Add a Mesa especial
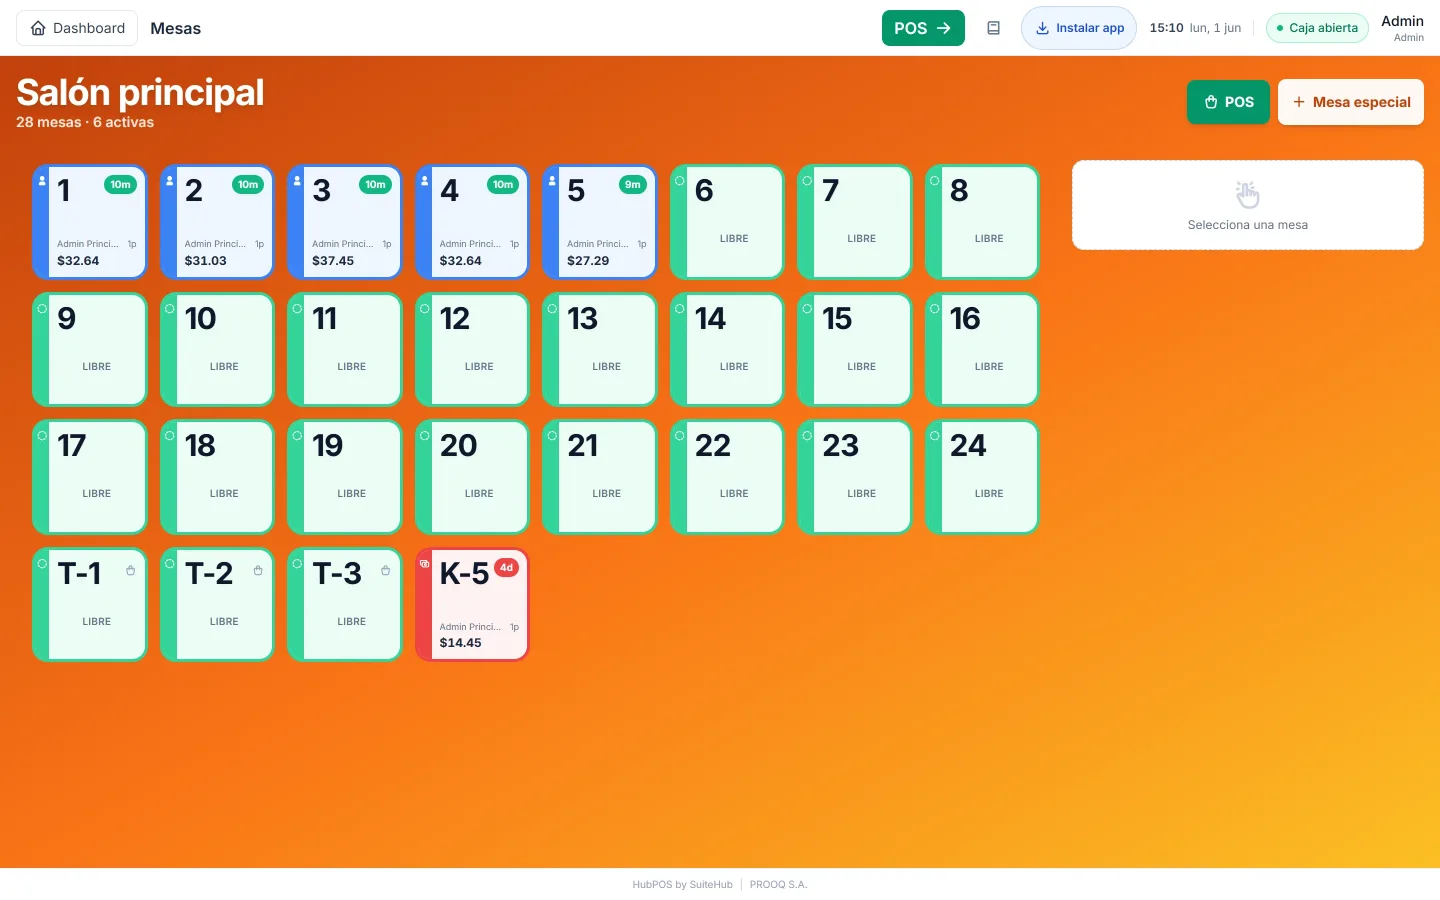This screenshot has width=1440, height=900. pos(1351,102)
